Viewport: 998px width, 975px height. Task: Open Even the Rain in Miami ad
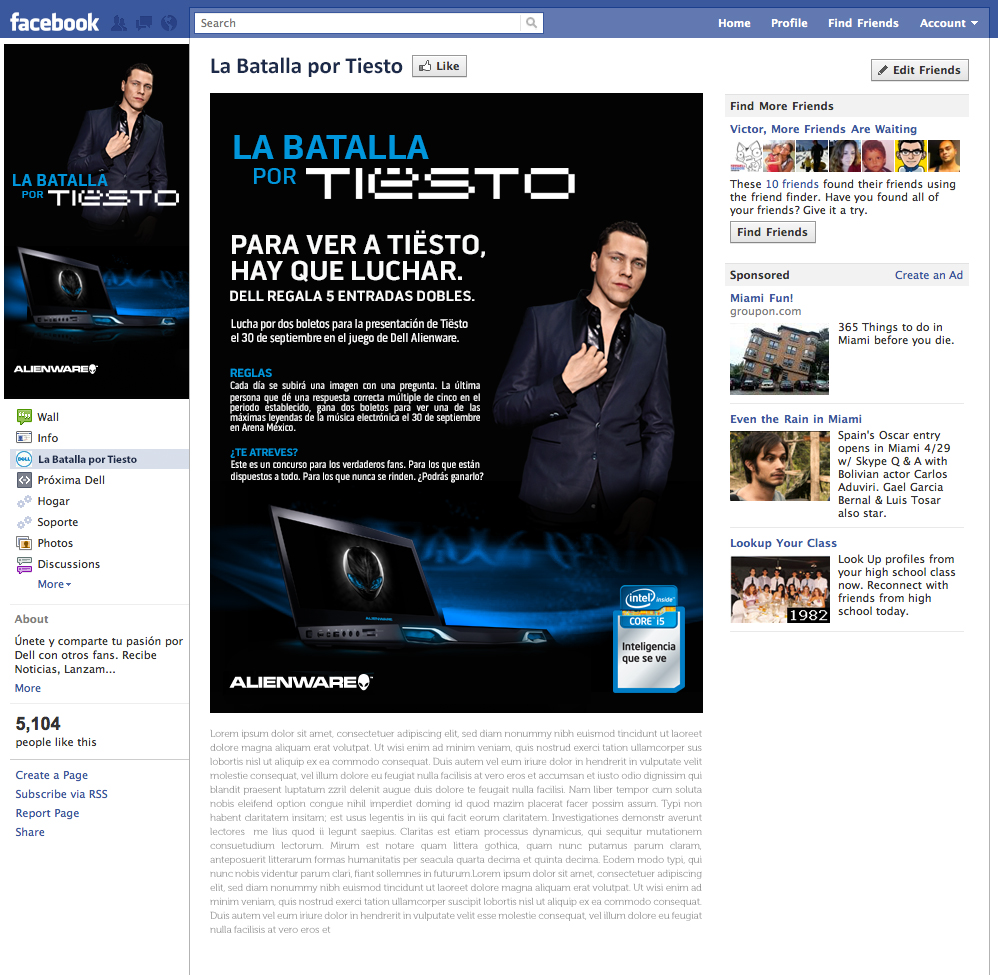pos(796,419)
